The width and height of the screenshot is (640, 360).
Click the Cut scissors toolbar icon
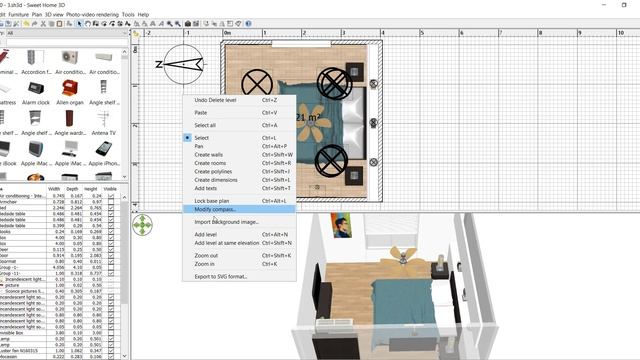point(43,24)
